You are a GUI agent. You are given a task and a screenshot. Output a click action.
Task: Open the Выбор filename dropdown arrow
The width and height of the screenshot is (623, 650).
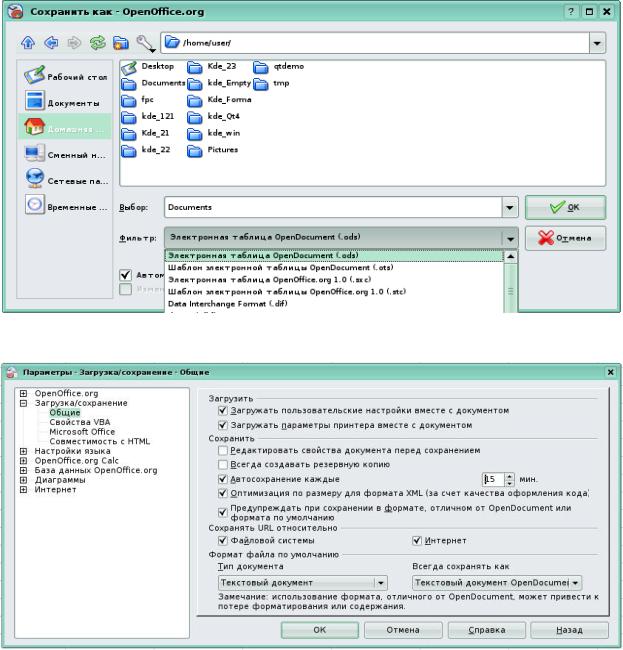tap(510, 207)
